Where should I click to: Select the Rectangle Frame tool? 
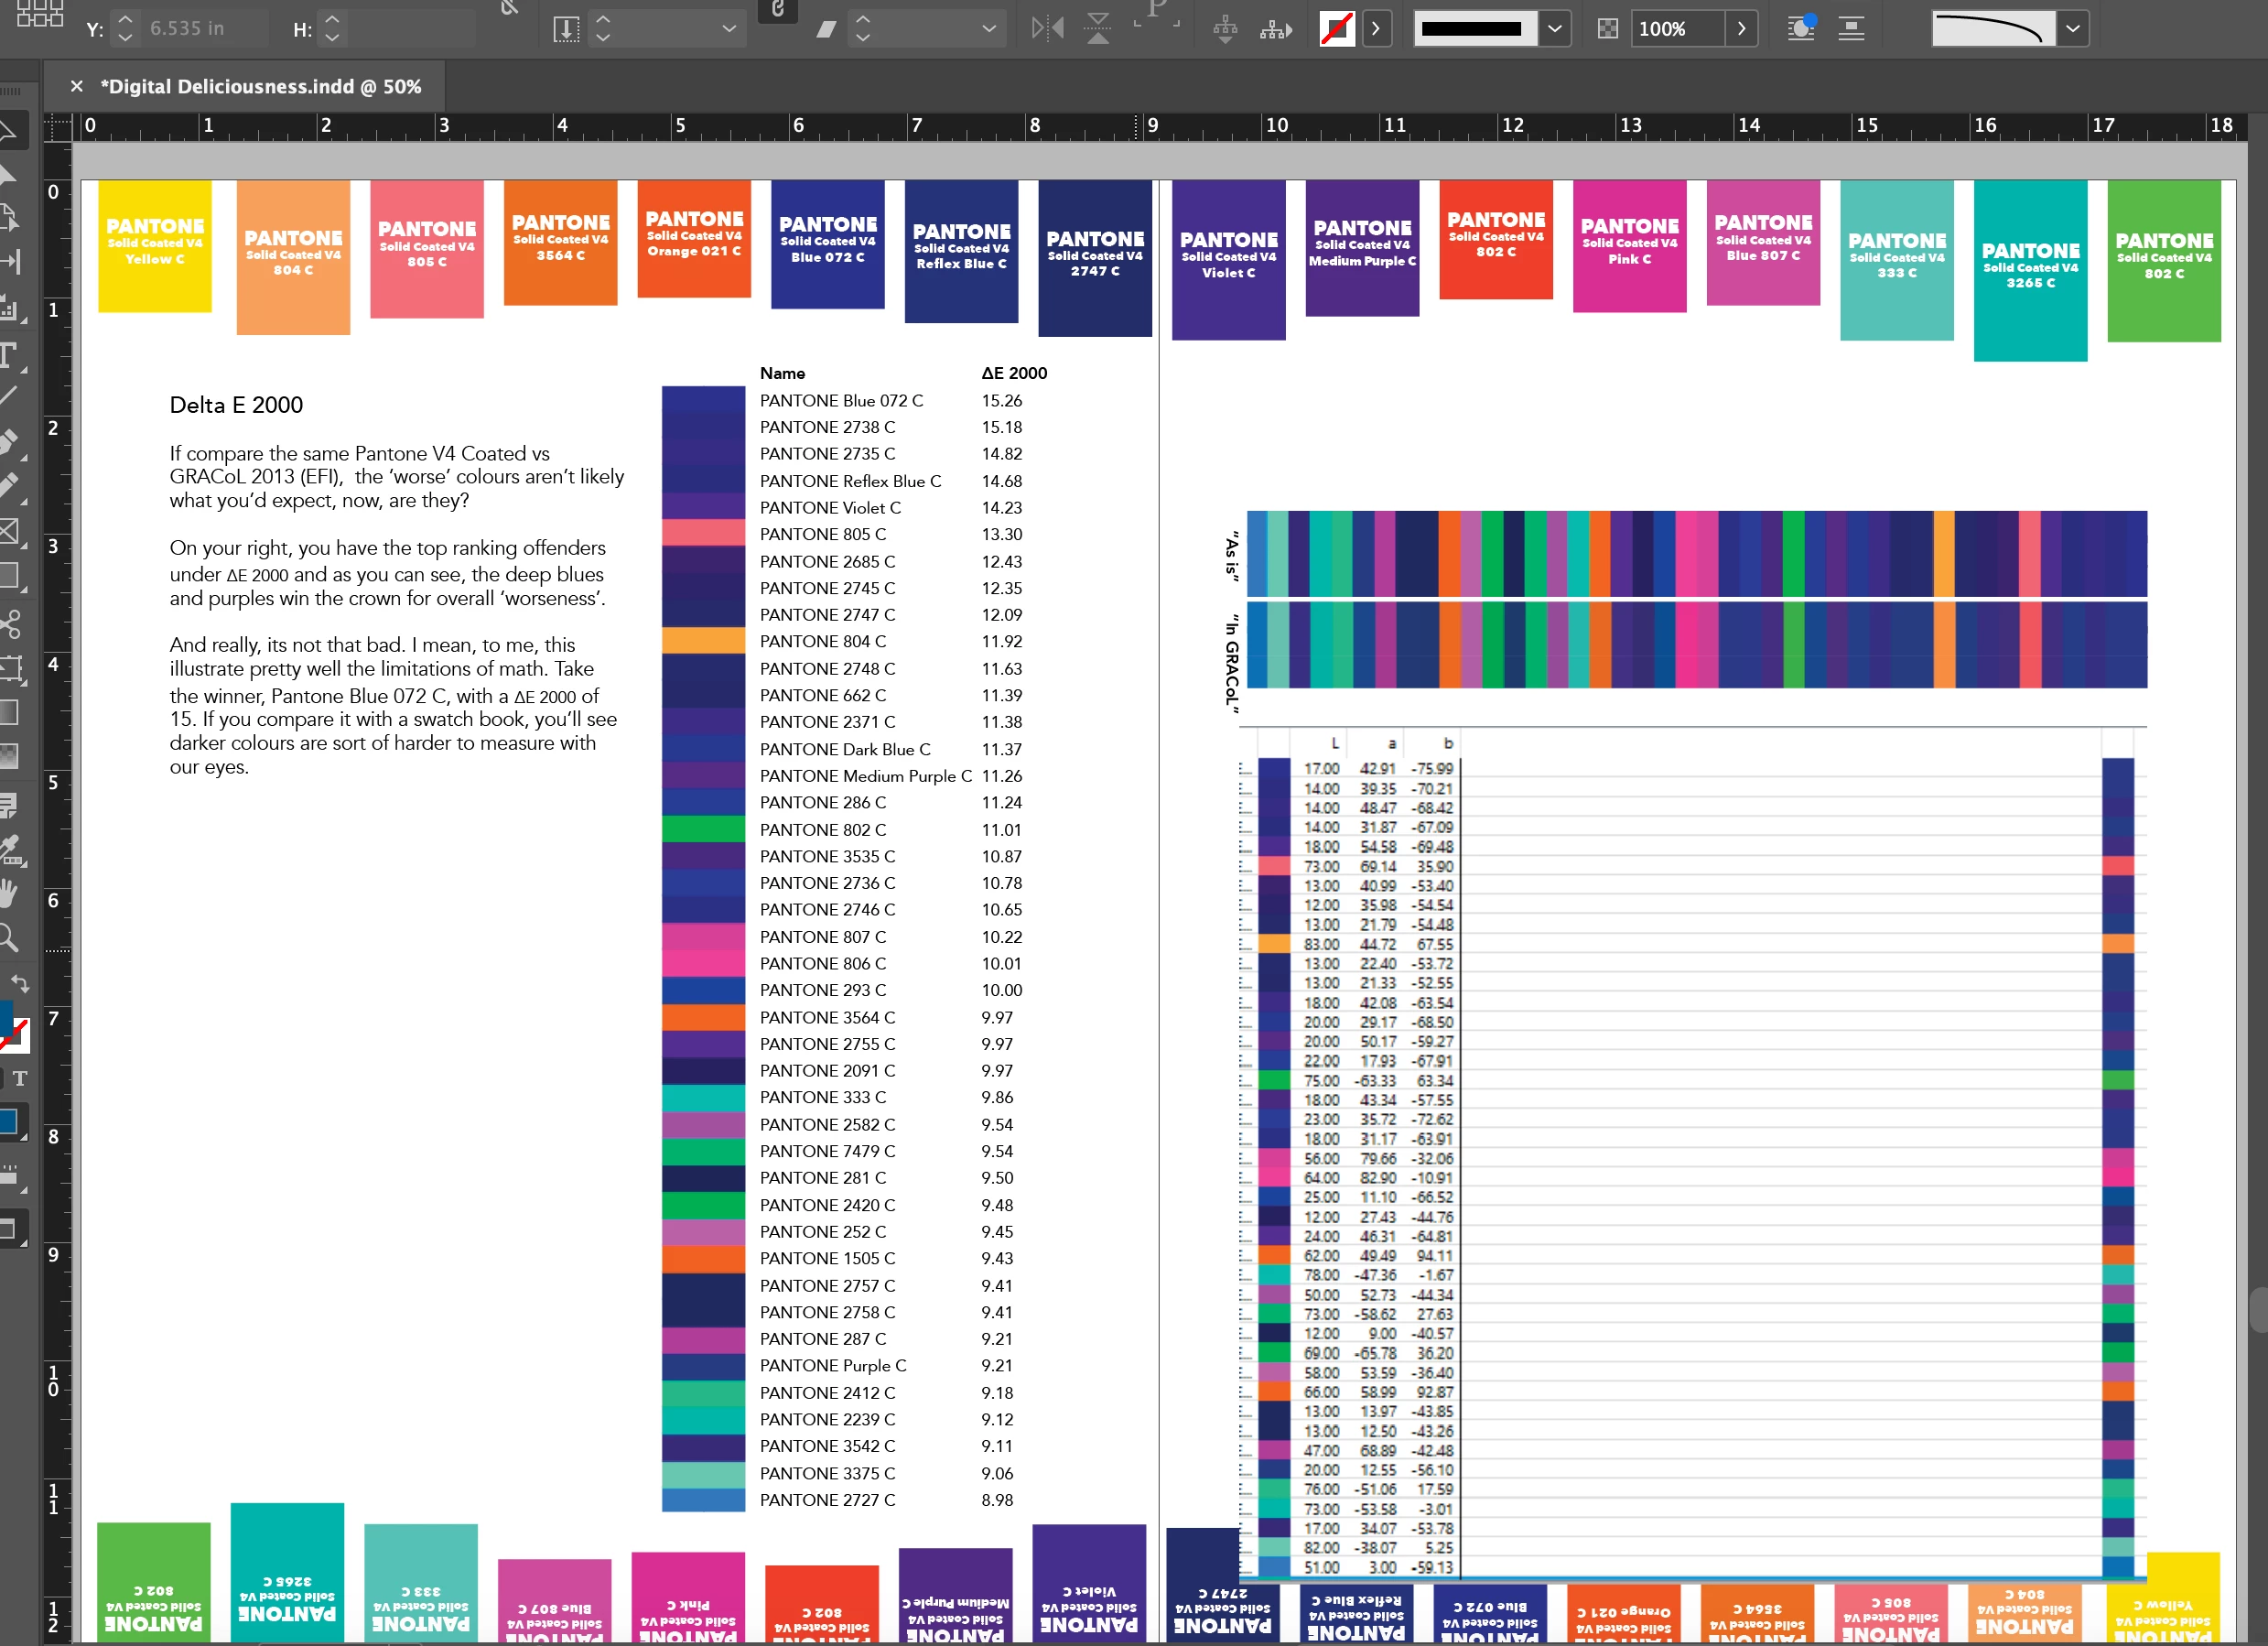click(10, 531)
